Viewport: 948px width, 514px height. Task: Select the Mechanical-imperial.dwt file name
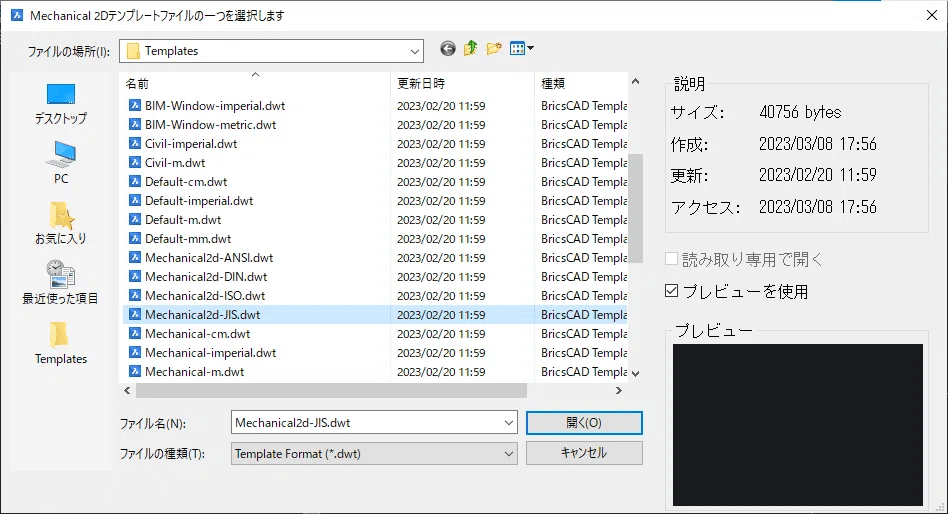[210, 352]
